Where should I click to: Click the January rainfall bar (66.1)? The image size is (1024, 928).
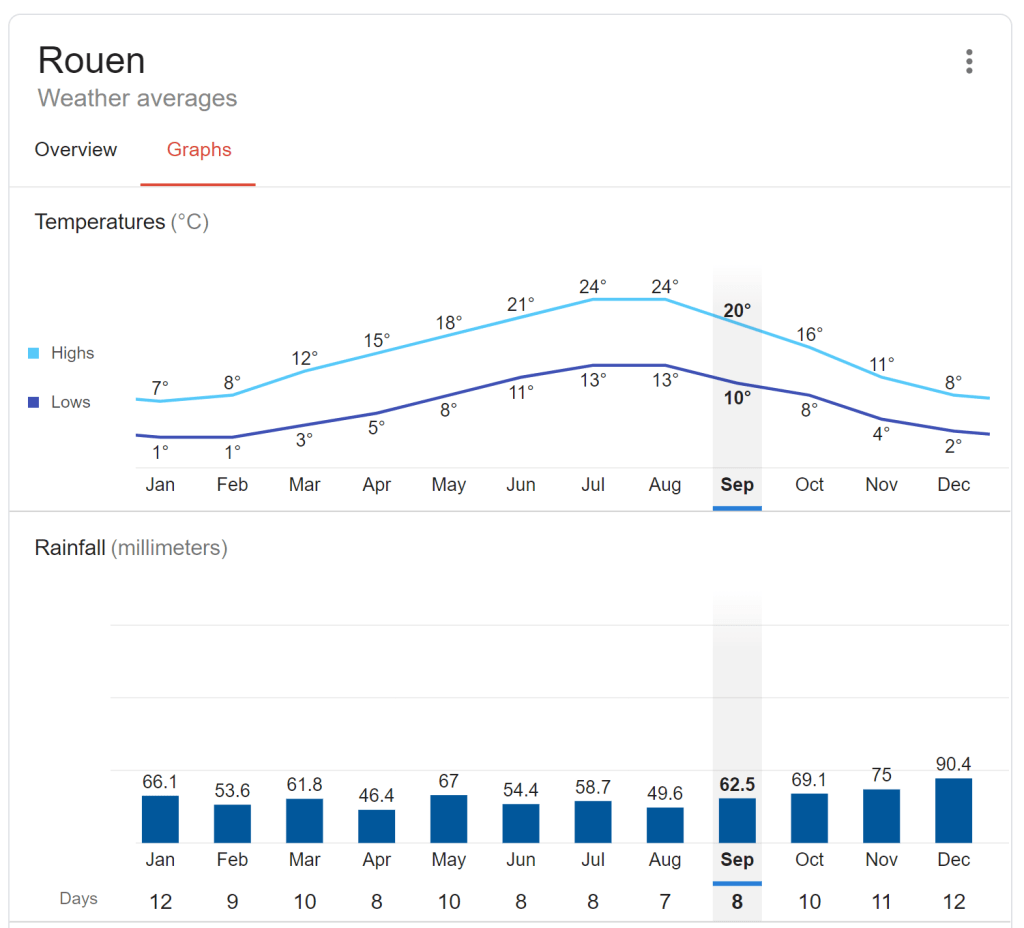[160, 819]
